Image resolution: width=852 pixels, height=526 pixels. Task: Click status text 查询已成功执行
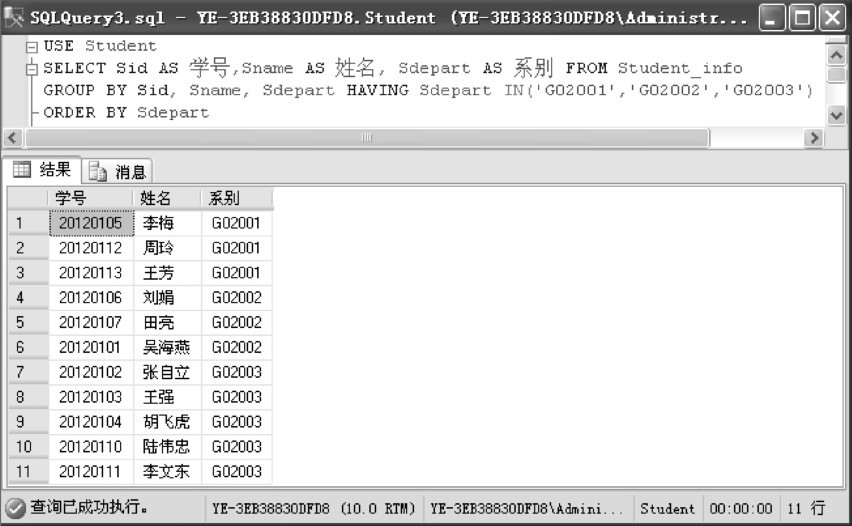89,508
